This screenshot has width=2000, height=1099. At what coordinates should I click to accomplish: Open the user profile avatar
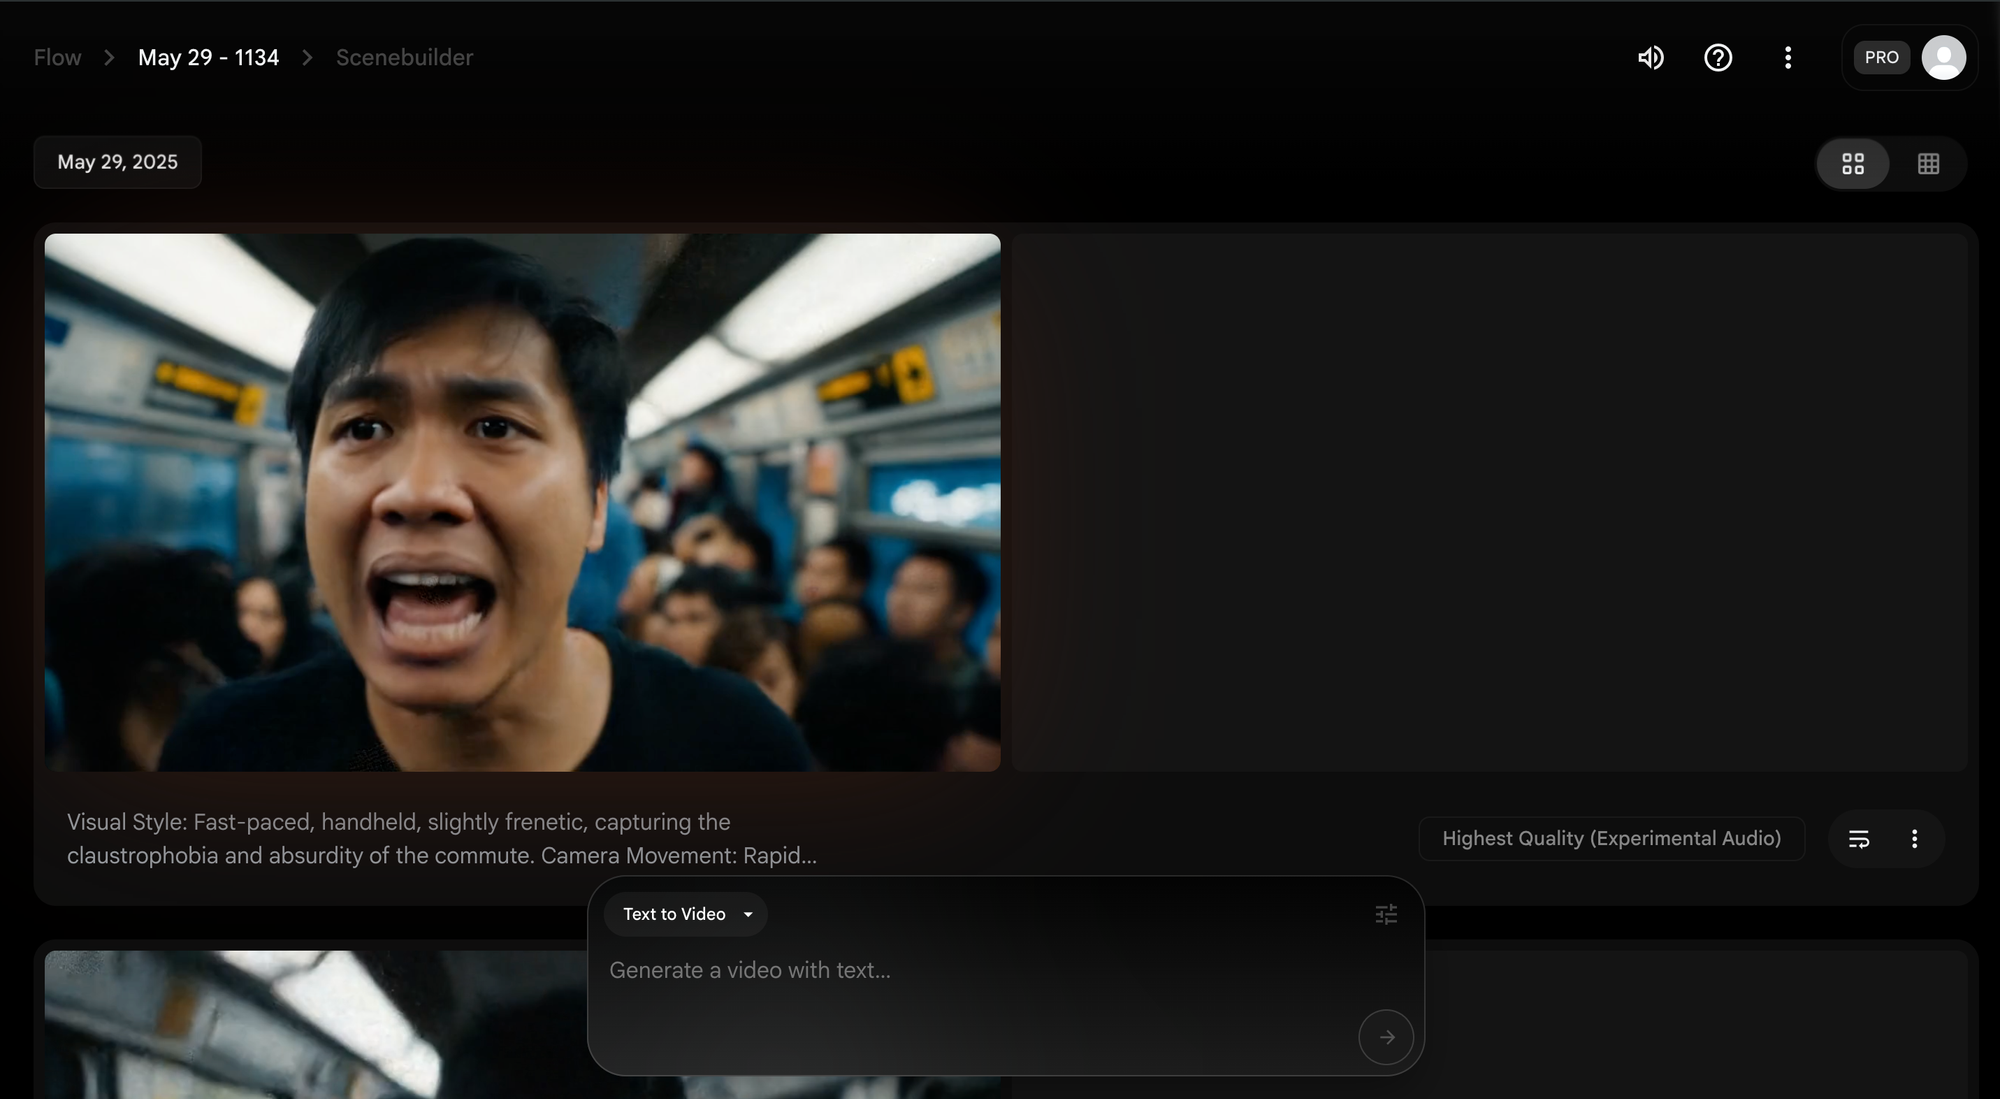click(x=1944, y=58)
